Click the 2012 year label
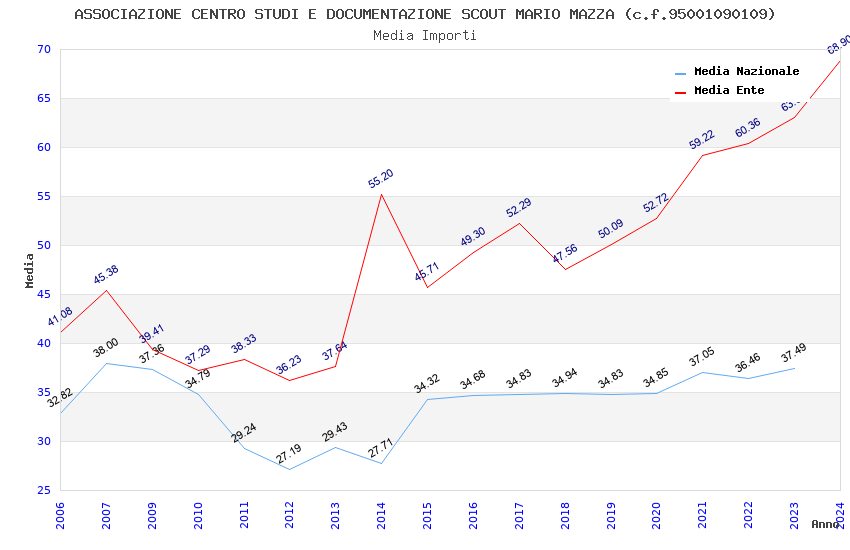850x550 pixels. (x=290, y=515)
